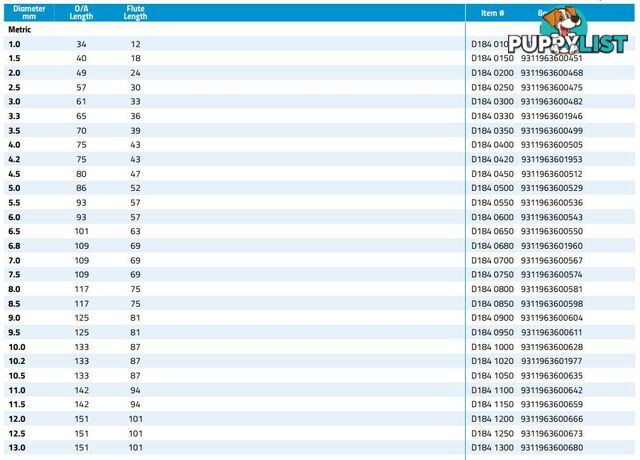
Task: Click O/A length 117 in the 8.5 row
Action: [x=82, y=304]
